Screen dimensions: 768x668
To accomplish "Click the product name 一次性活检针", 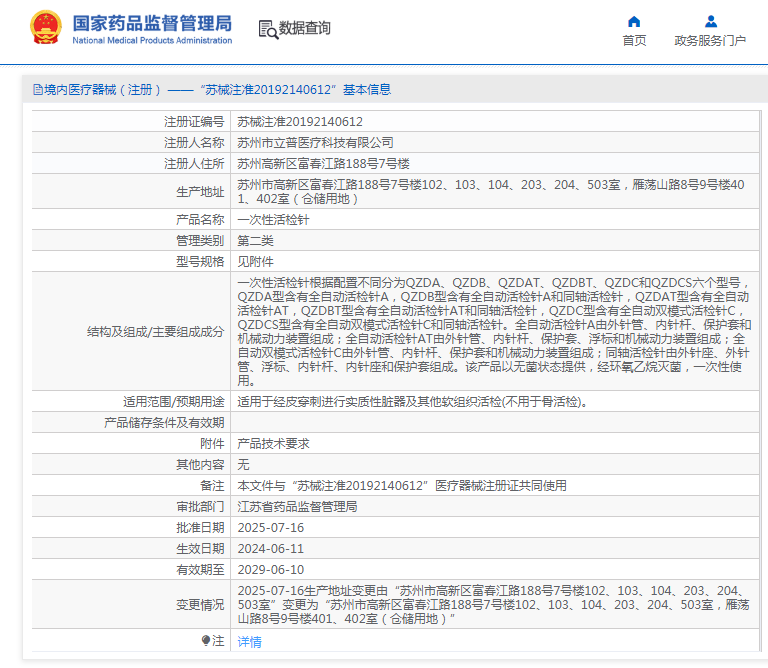I will 273,219.
